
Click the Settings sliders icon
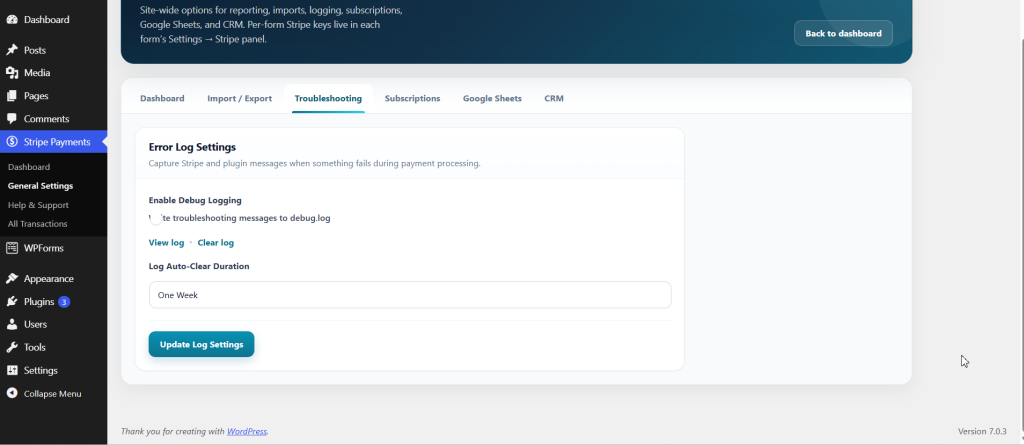point(12,371)
